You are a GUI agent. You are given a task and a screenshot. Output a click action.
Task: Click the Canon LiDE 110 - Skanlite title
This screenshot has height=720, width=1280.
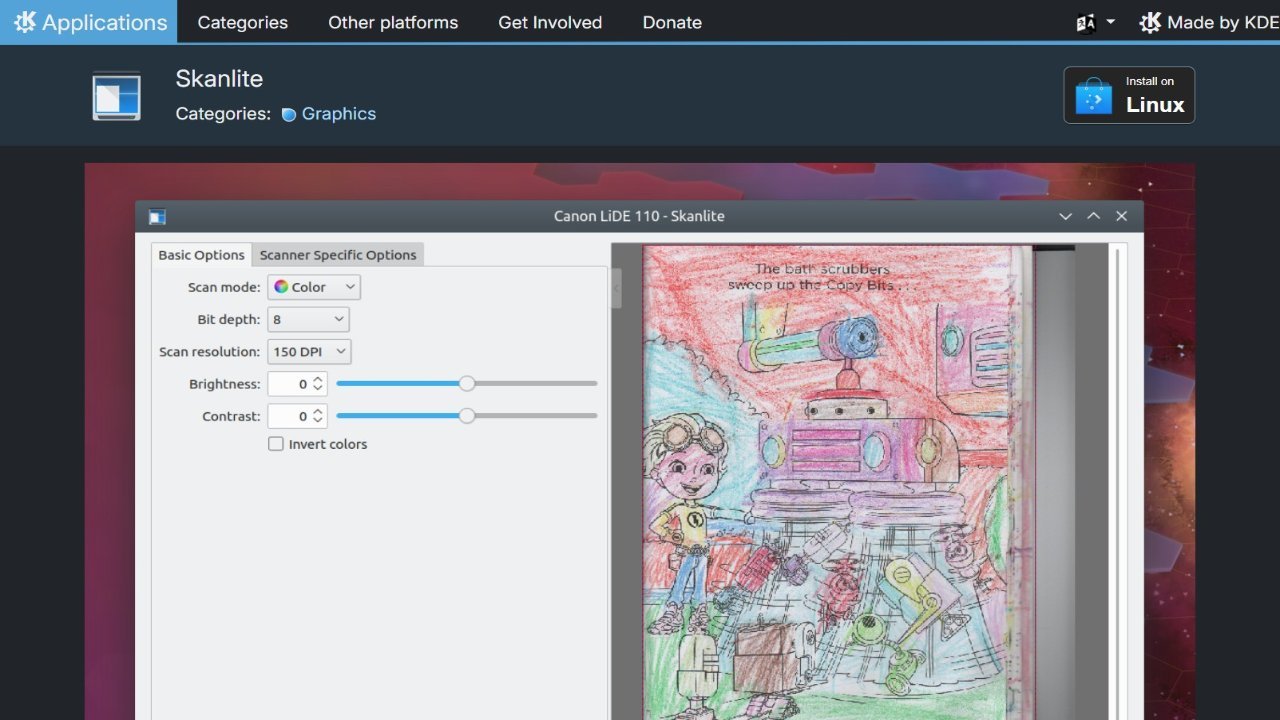pos(639,216)
